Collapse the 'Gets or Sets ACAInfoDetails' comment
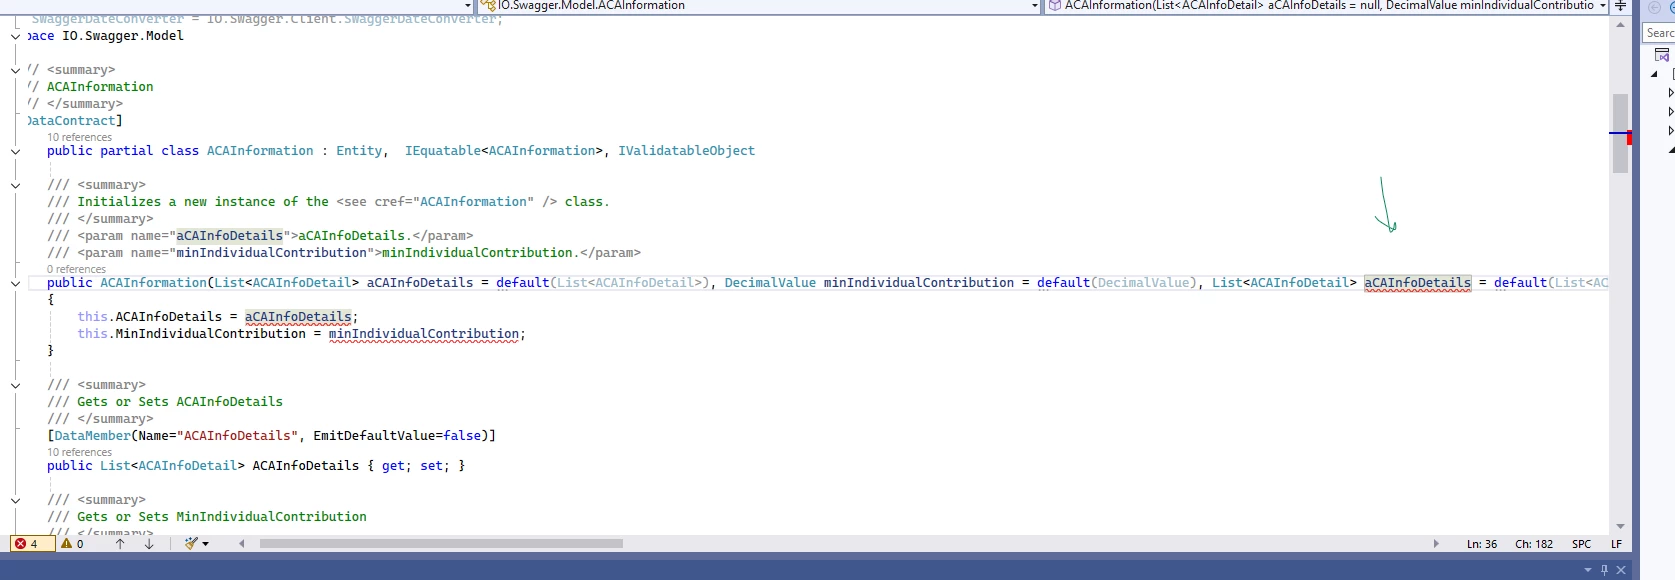 pyautogui.click(x=15, y=385)
